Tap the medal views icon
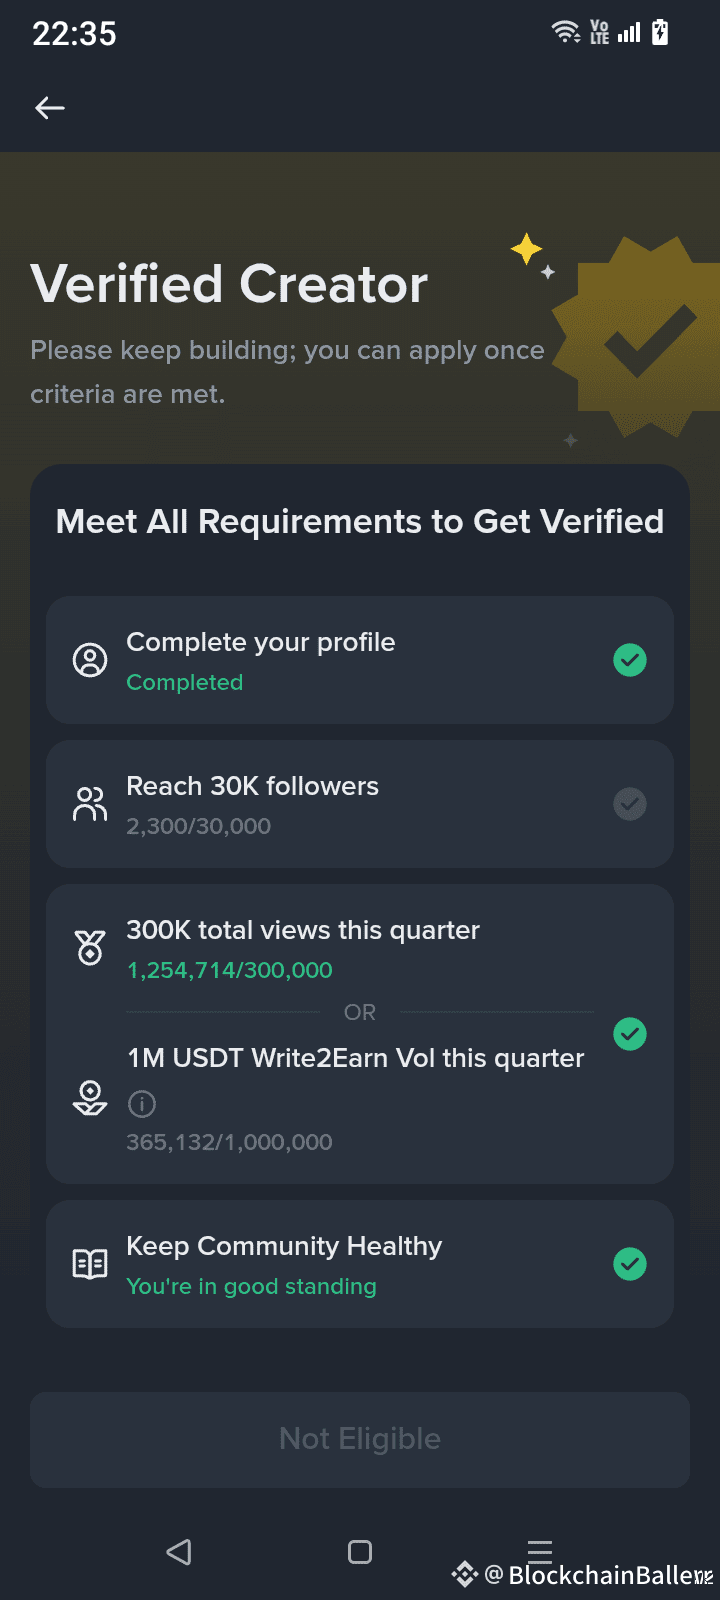This screenshot has width=720, height=1600. click(x=90, y=946)
